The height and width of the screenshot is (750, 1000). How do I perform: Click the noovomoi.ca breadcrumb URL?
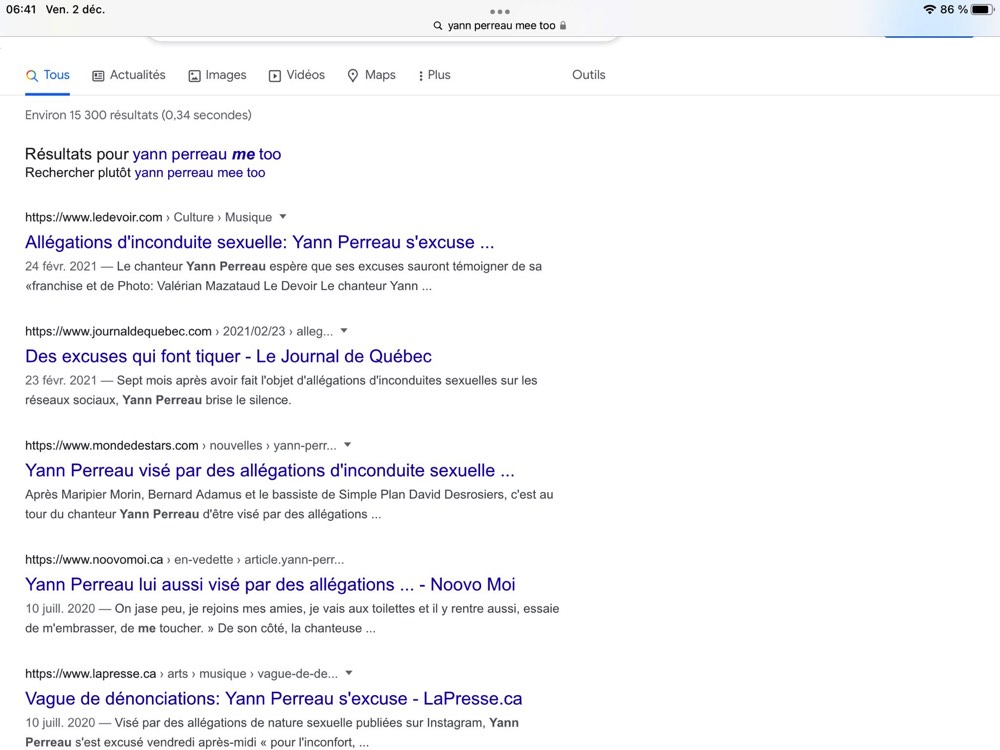(185, 560)
